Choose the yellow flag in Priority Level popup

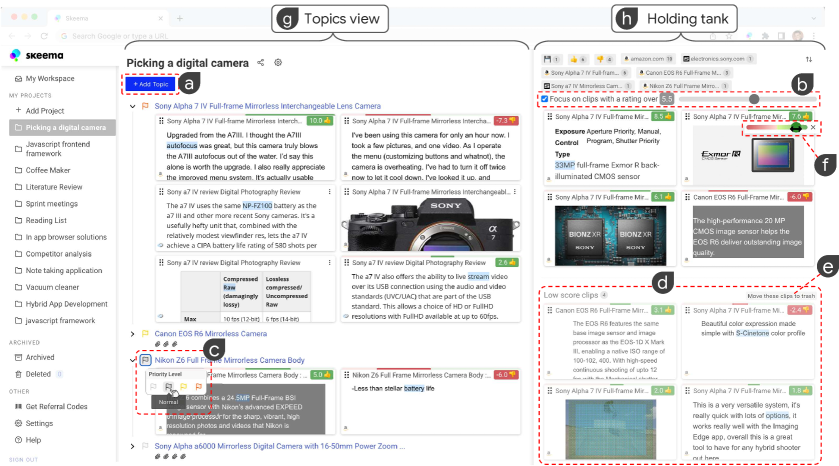point(184,386)
